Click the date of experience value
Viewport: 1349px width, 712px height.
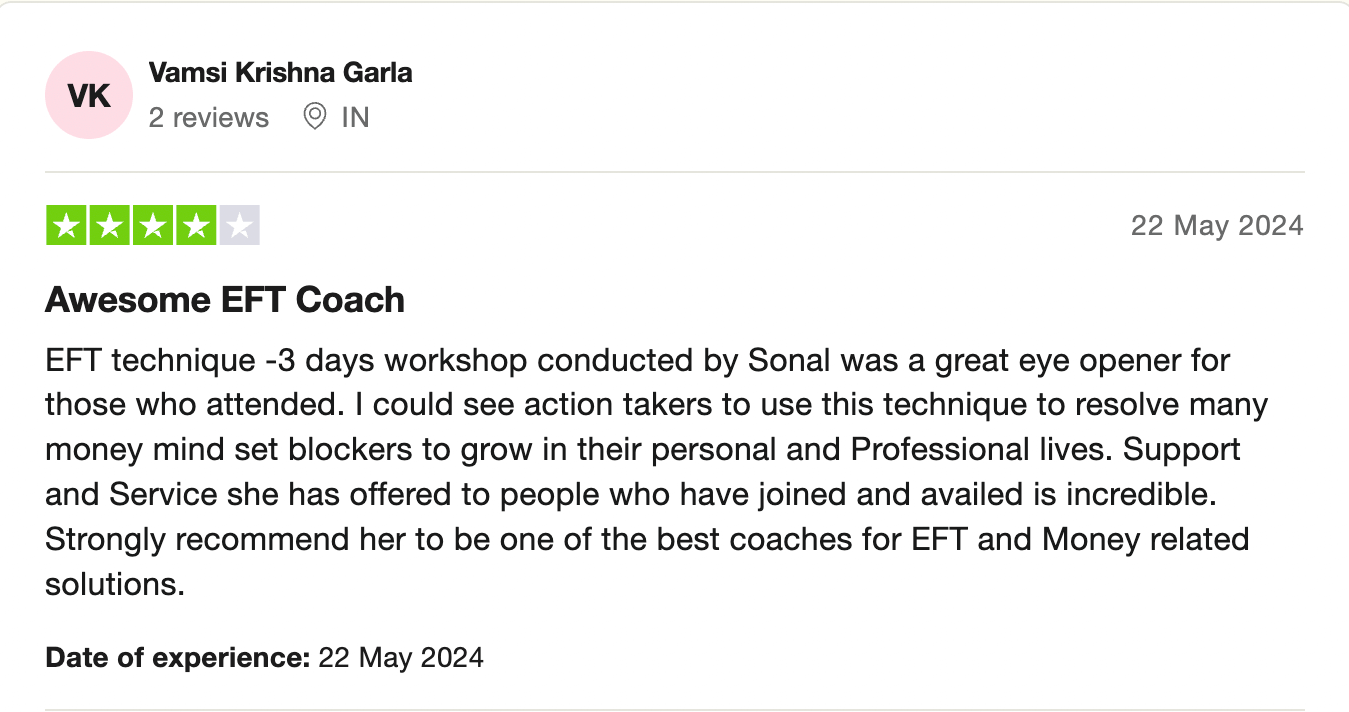400,658
